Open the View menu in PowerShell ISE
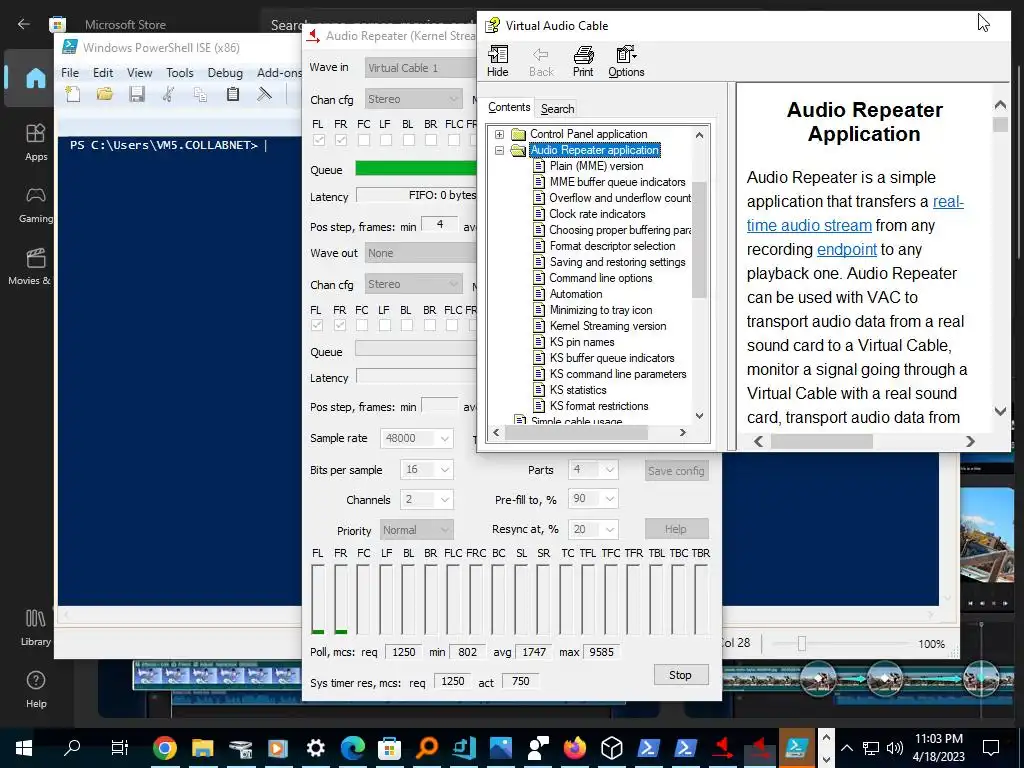 (139, 72)
